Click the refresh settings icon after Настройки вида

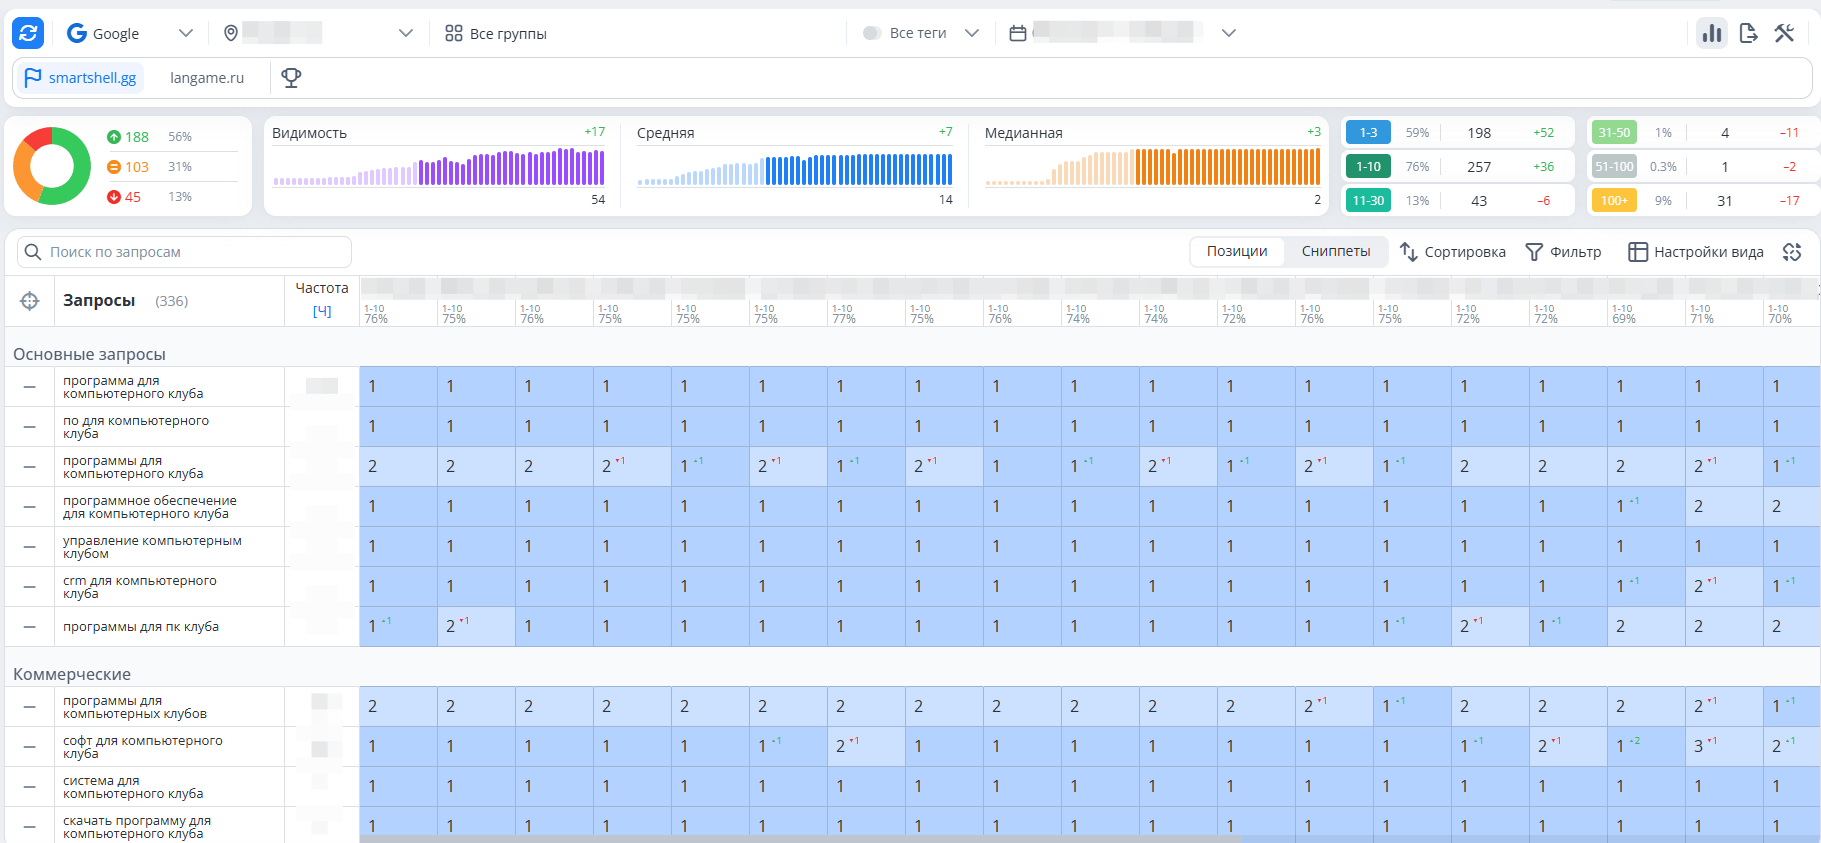click(1792, 252)
